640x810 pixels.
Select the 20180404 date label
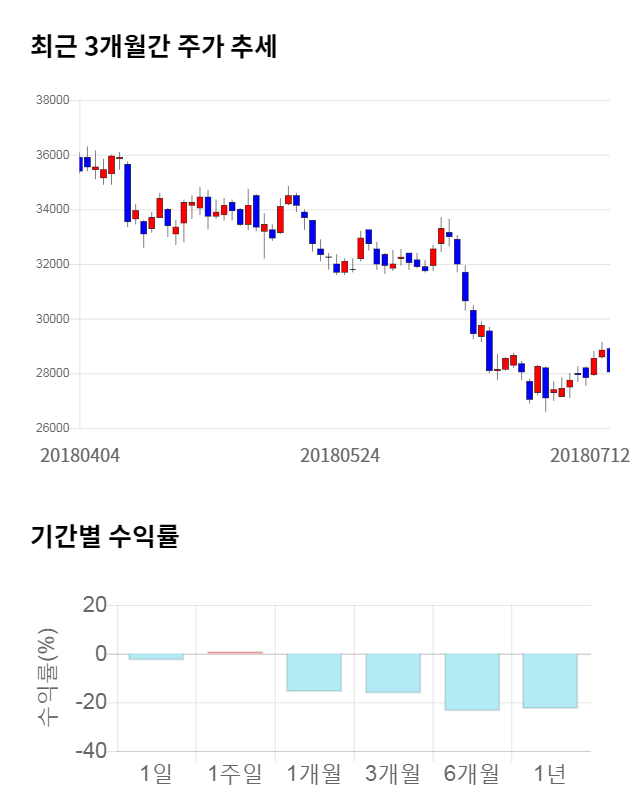[x=80, y=455]
